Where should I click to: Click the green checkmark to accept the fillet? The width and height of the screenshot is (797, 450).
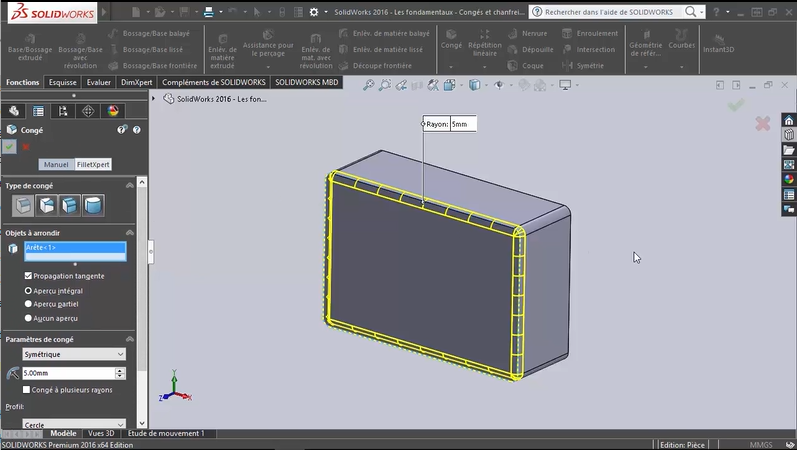point(9,147)
